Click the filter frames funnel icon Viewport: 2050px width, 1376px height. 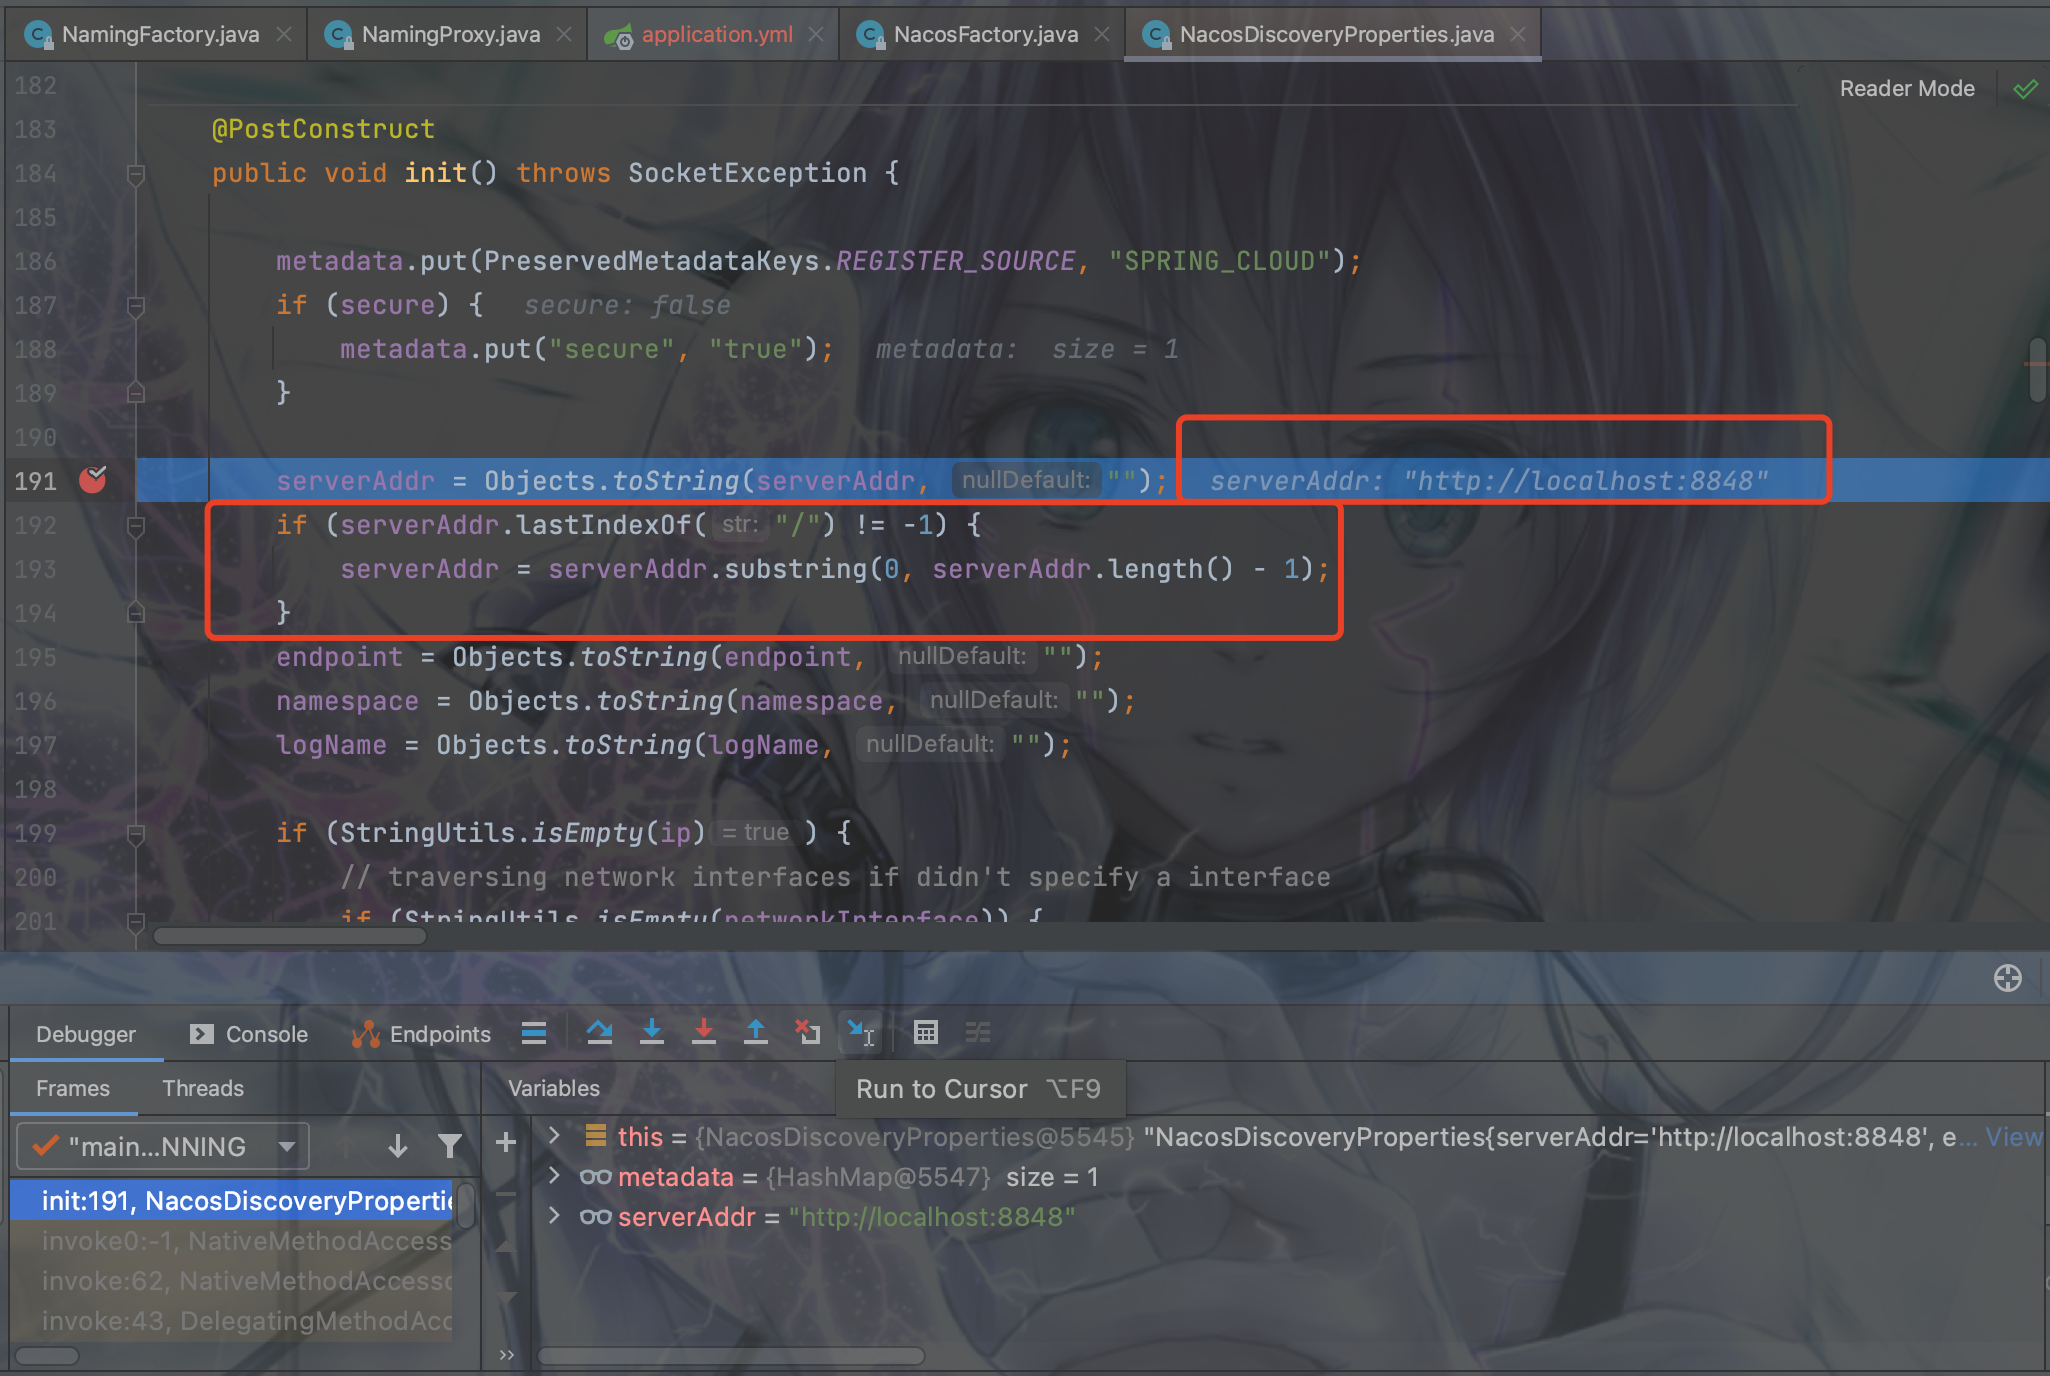(x=450, y=1146)
